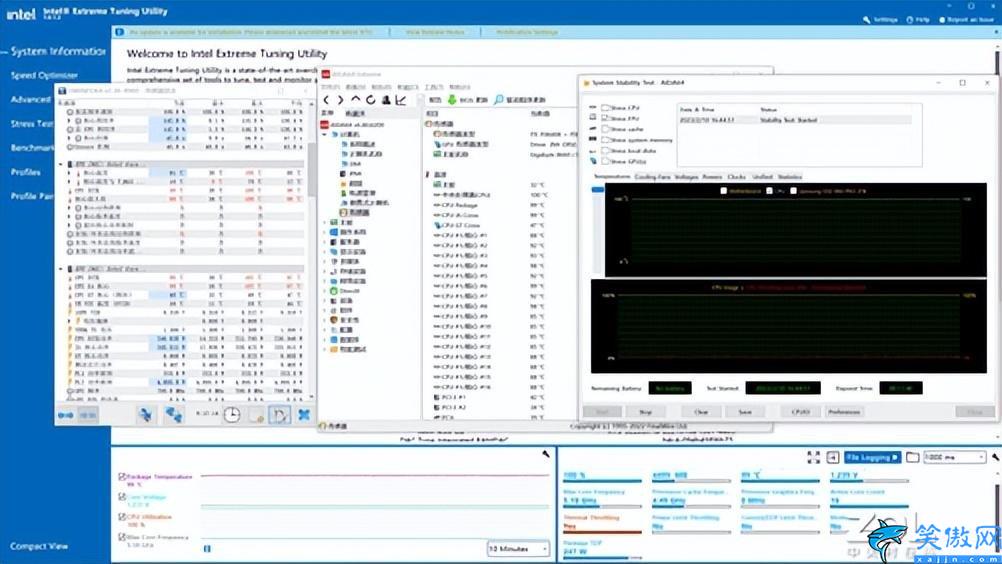Click the XTU monitor panel wrench icon
Image resolution: width=1002 pixels, height=564 pixels.
(x=996, y=457)
